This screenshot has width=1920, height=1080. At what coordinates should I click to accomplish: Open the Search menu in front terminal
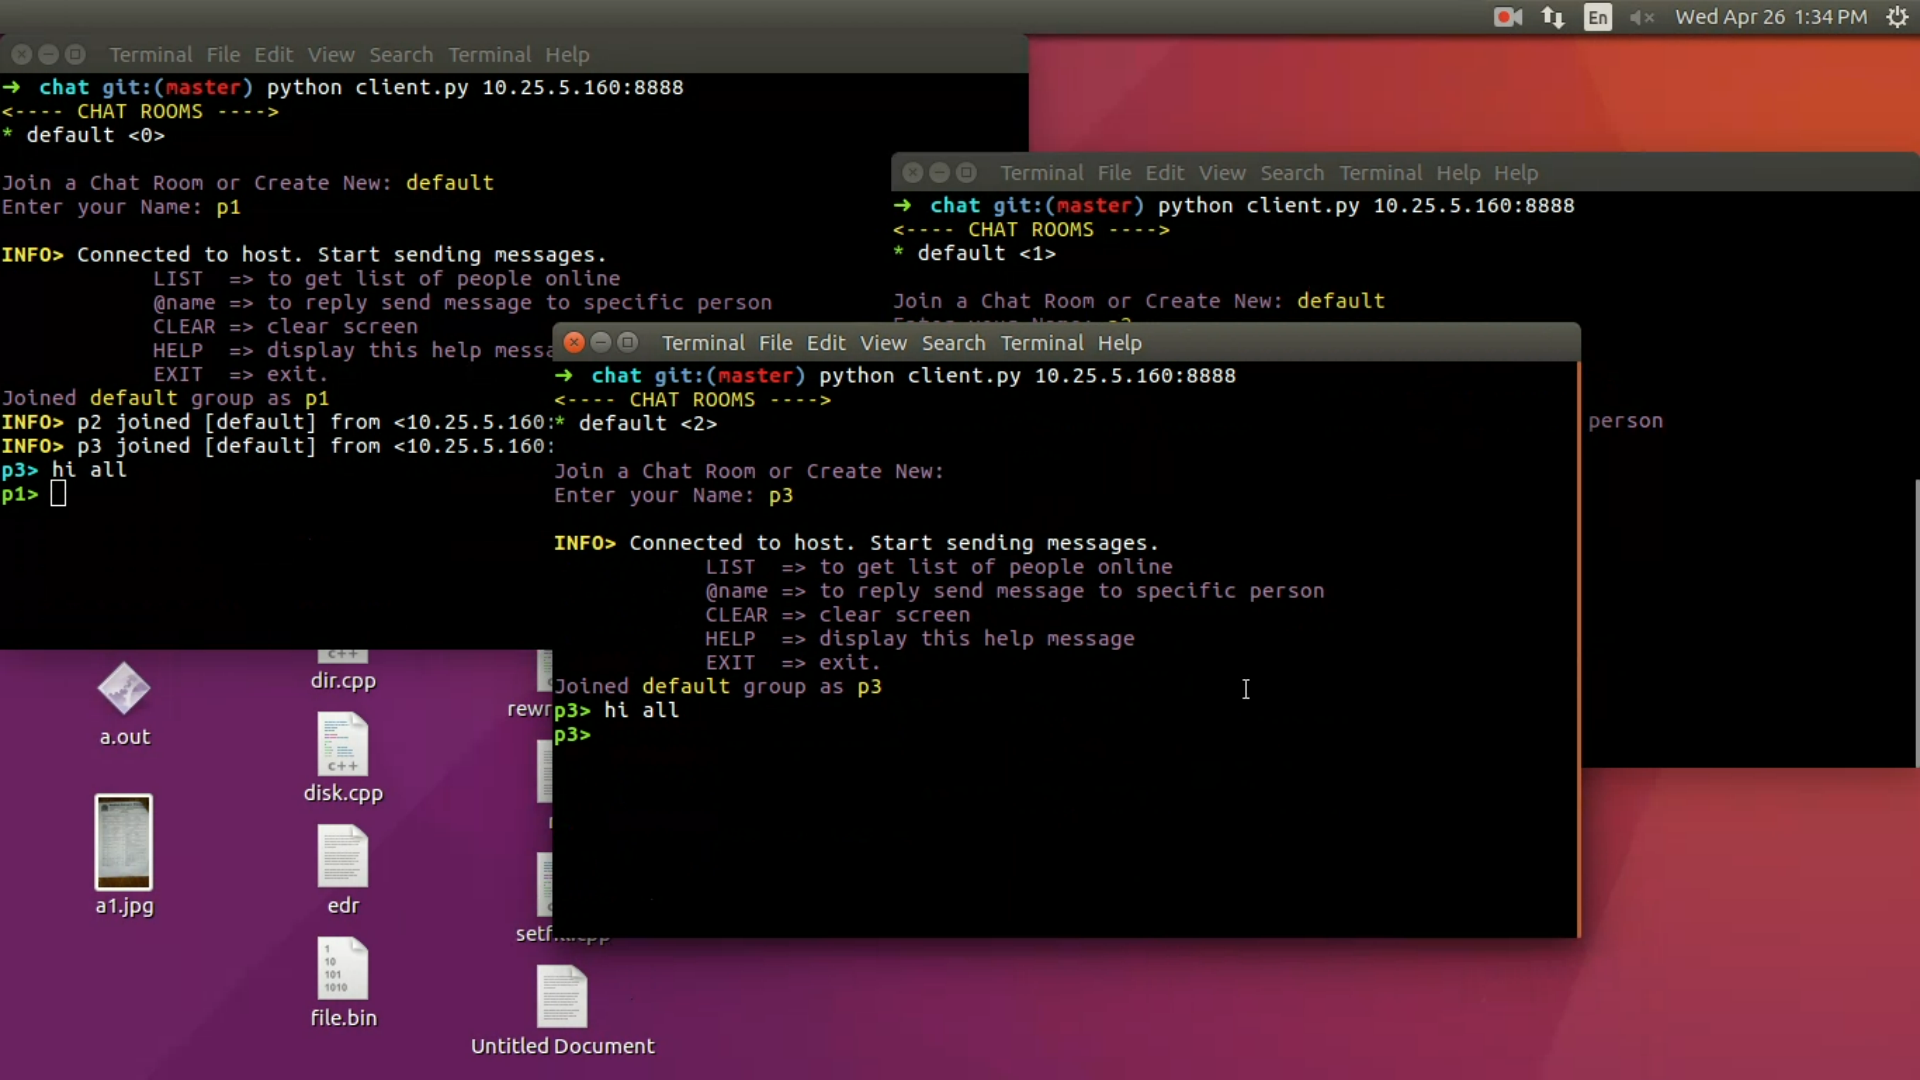[x=953, y=343]
